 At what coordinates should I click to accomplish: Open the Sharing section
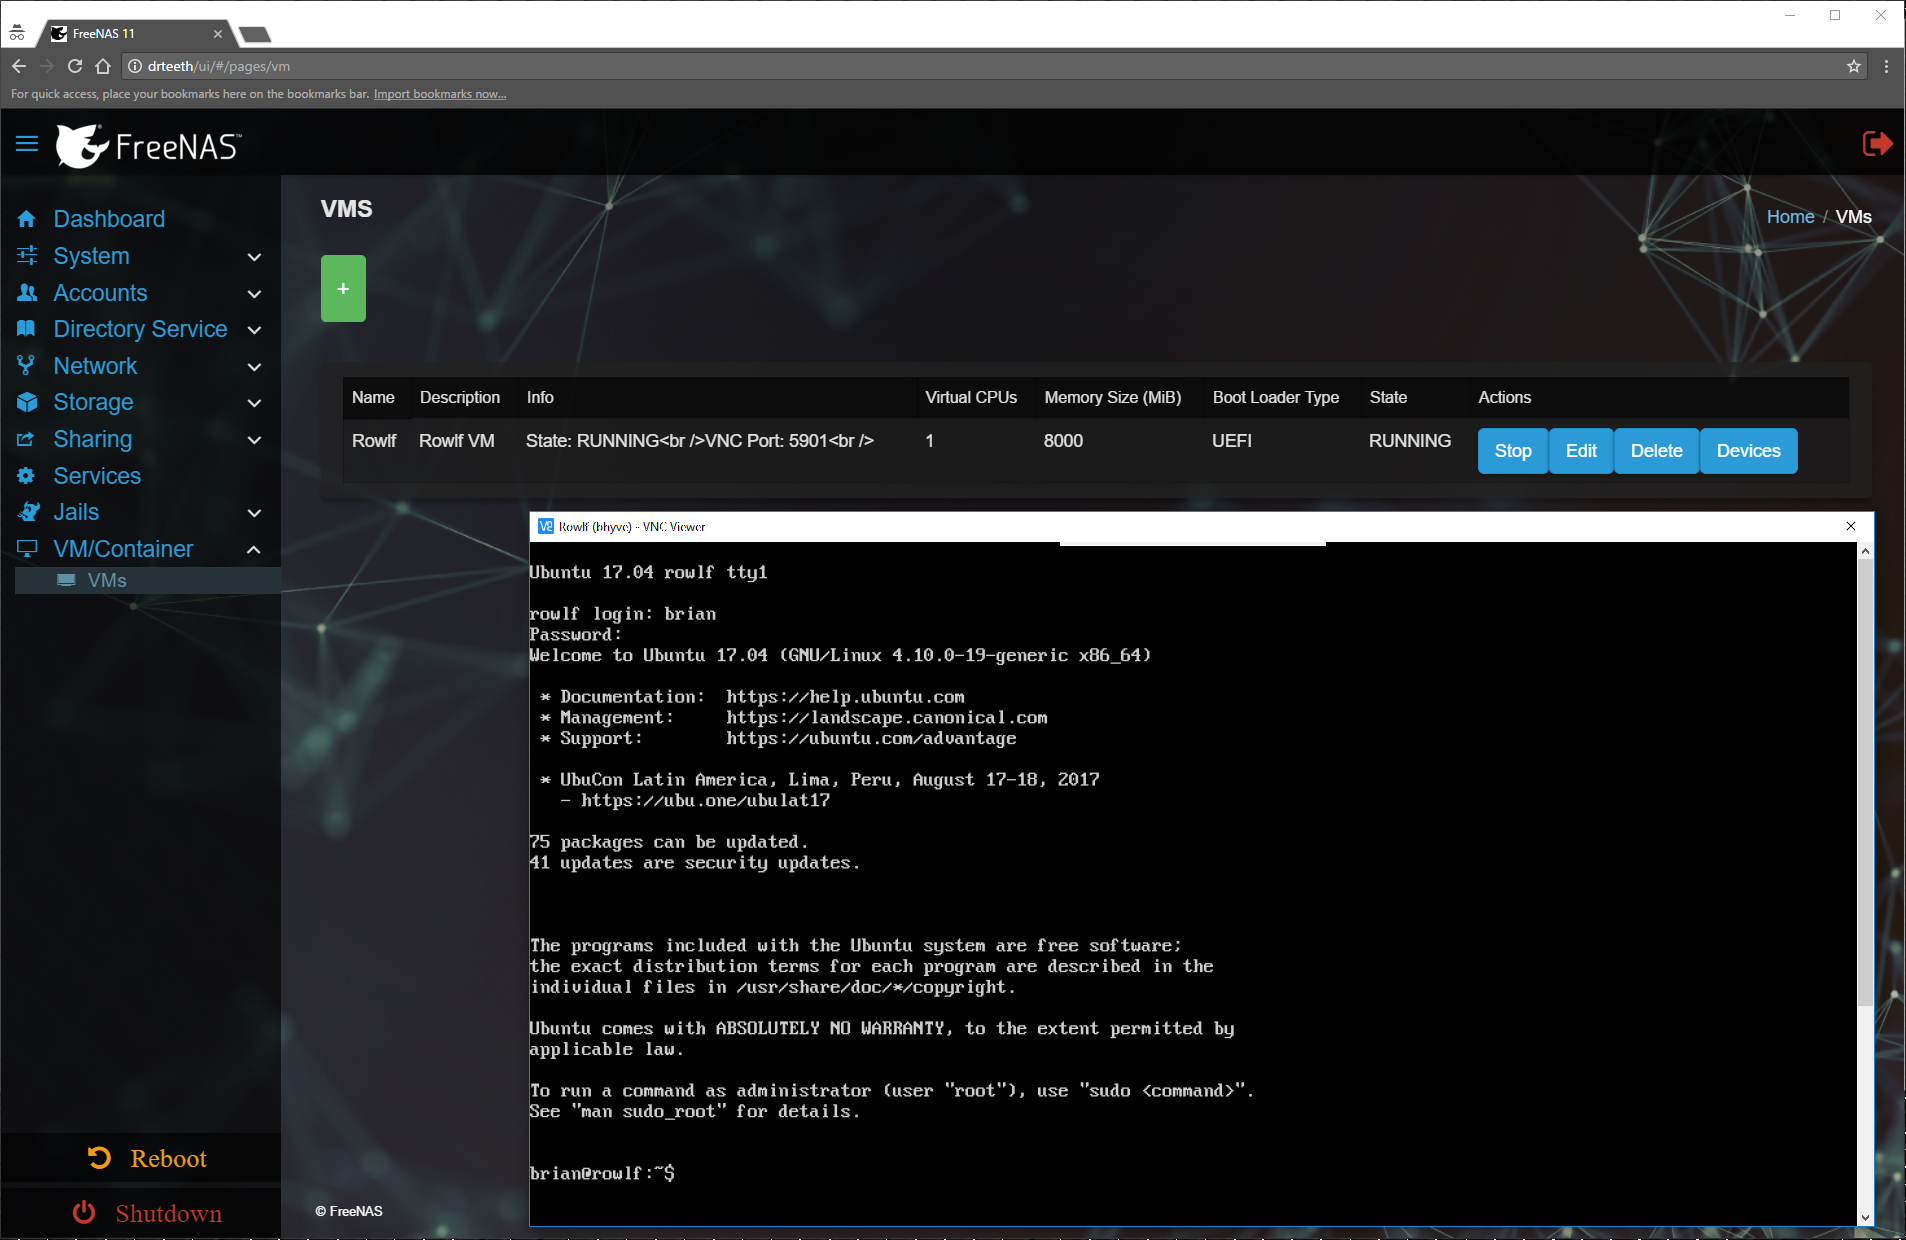(92, 439)
